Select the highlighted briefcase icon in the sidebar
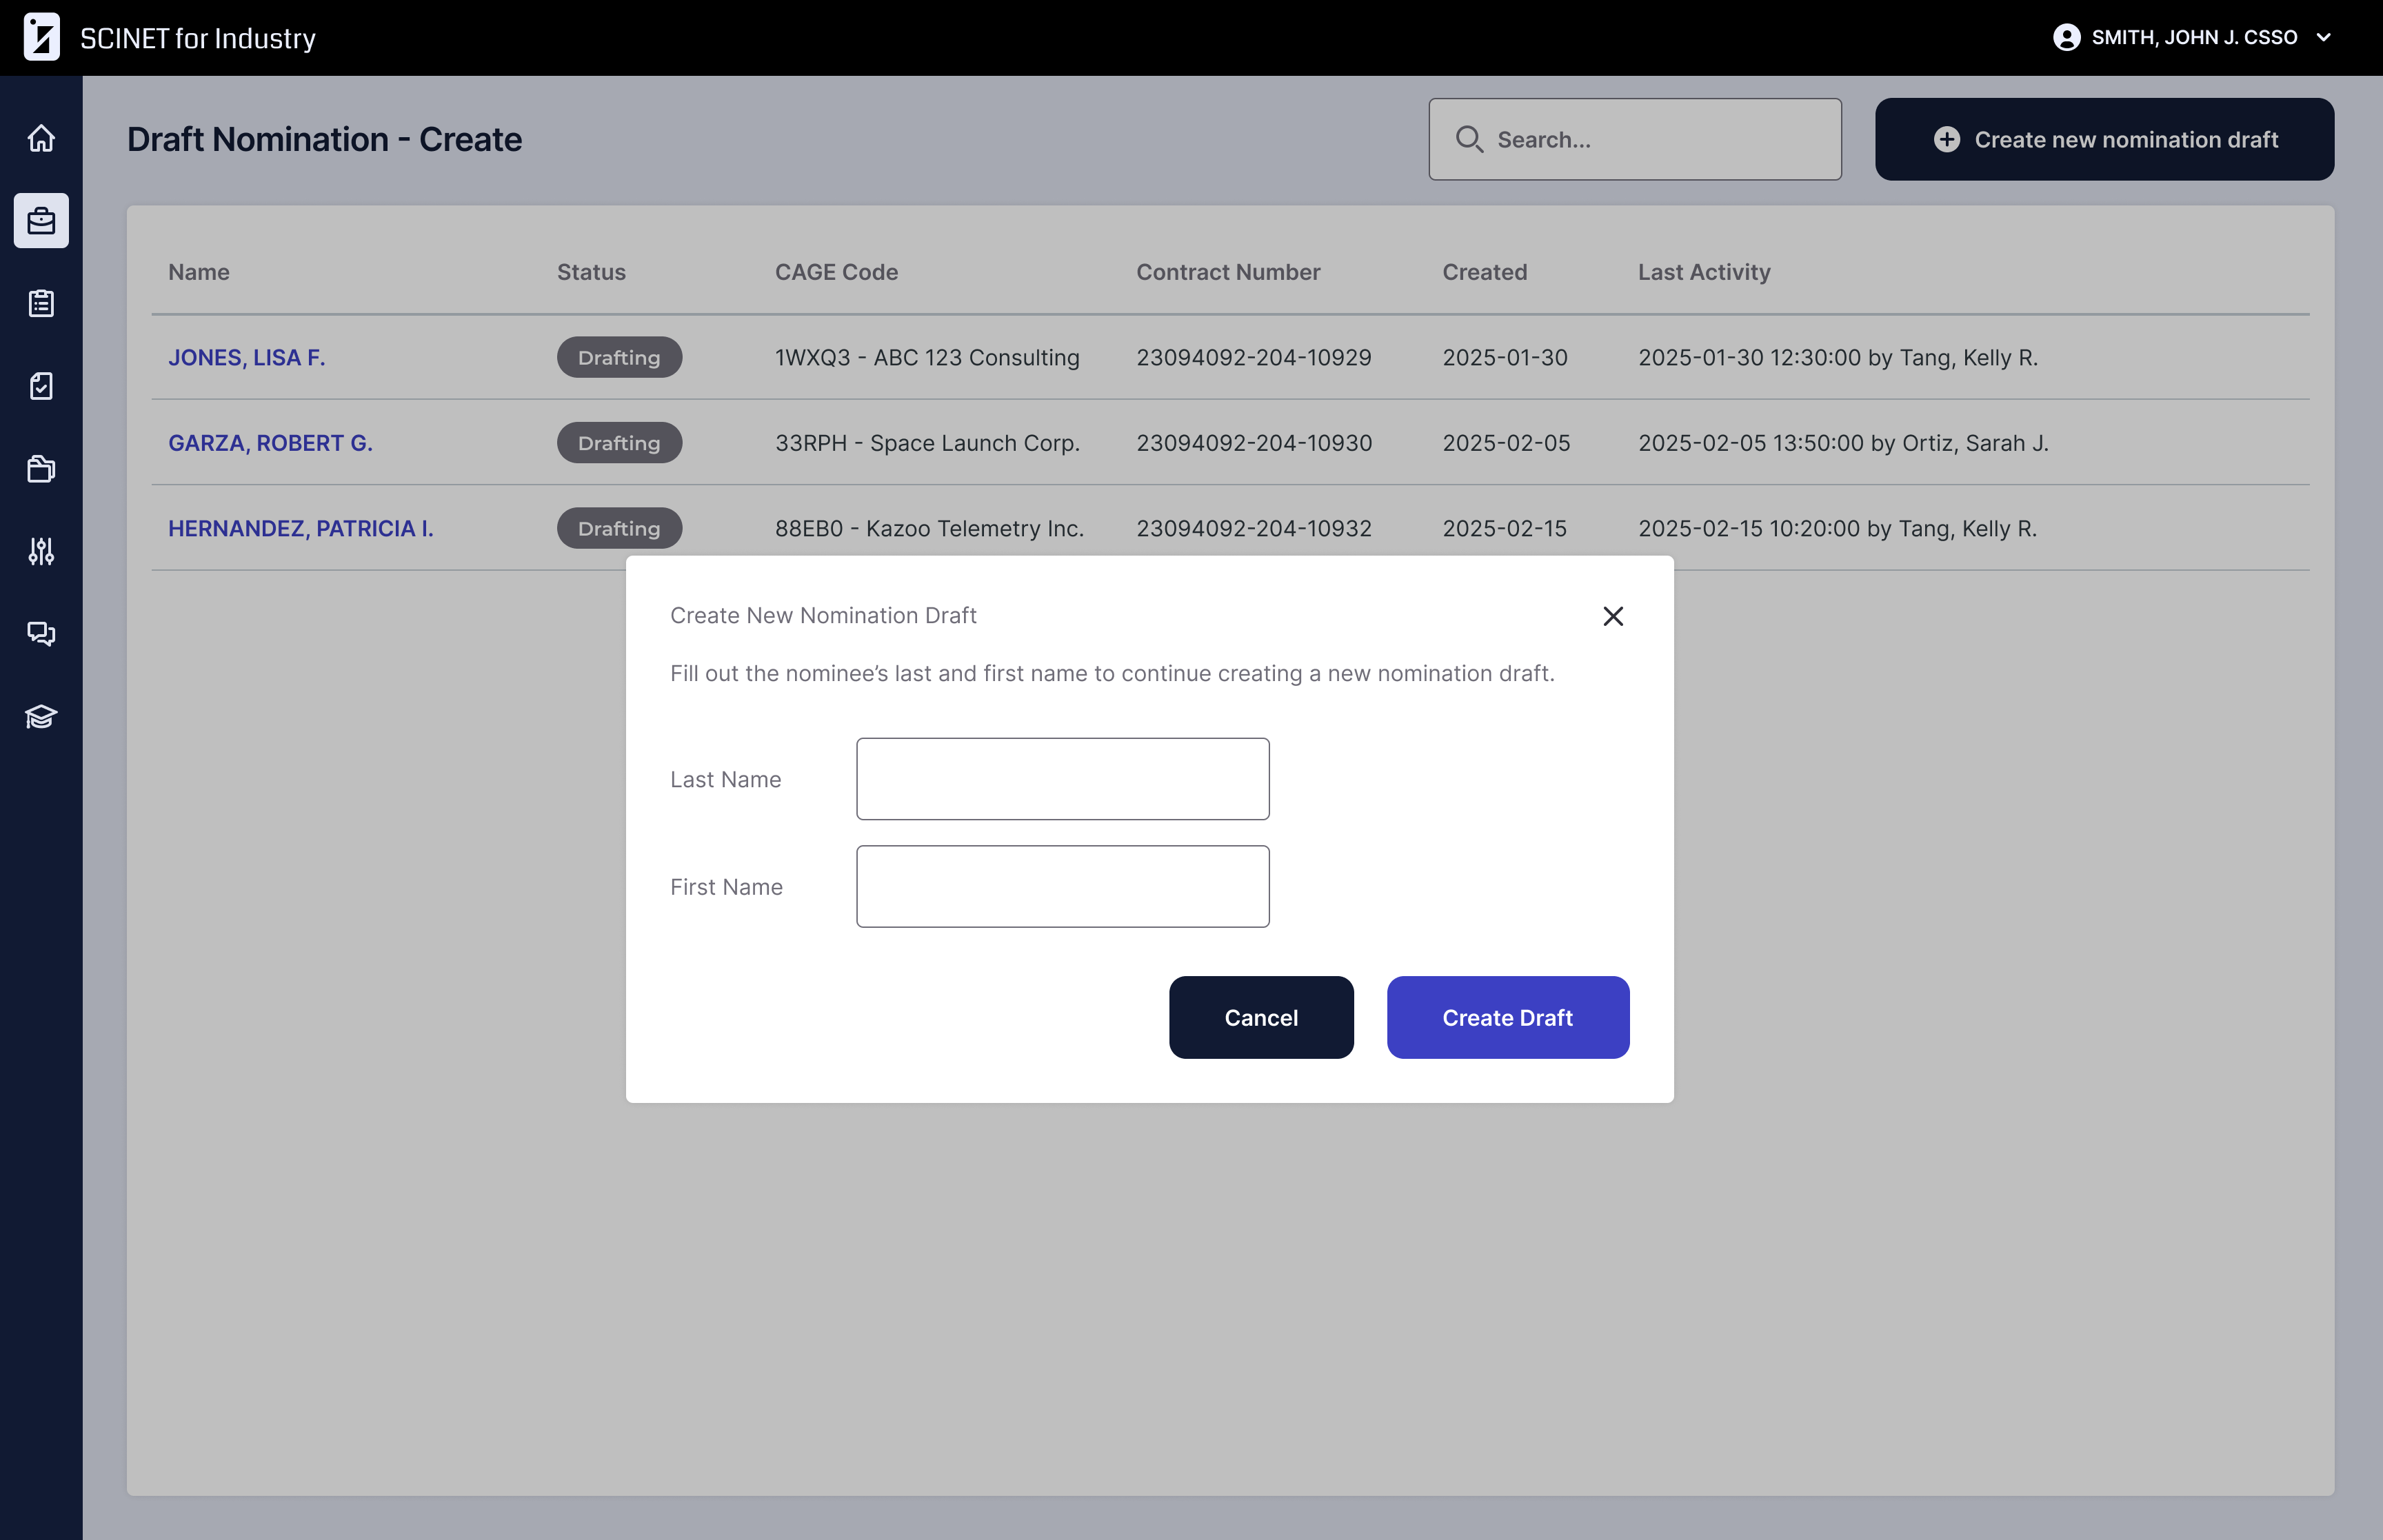 [x=41, y=220]
